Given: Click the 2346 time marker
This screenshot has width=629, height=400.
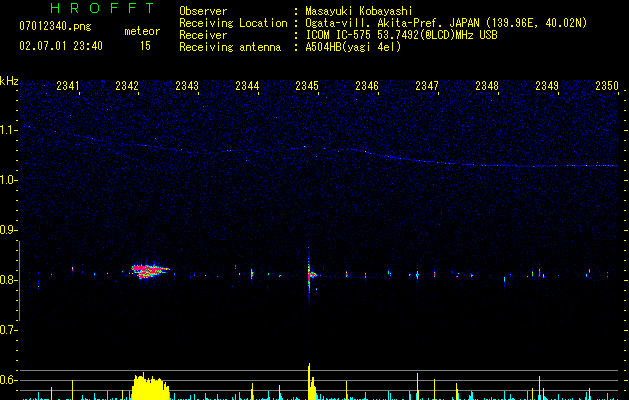Looking at the screenshot, I should click(x=367, y=86).
